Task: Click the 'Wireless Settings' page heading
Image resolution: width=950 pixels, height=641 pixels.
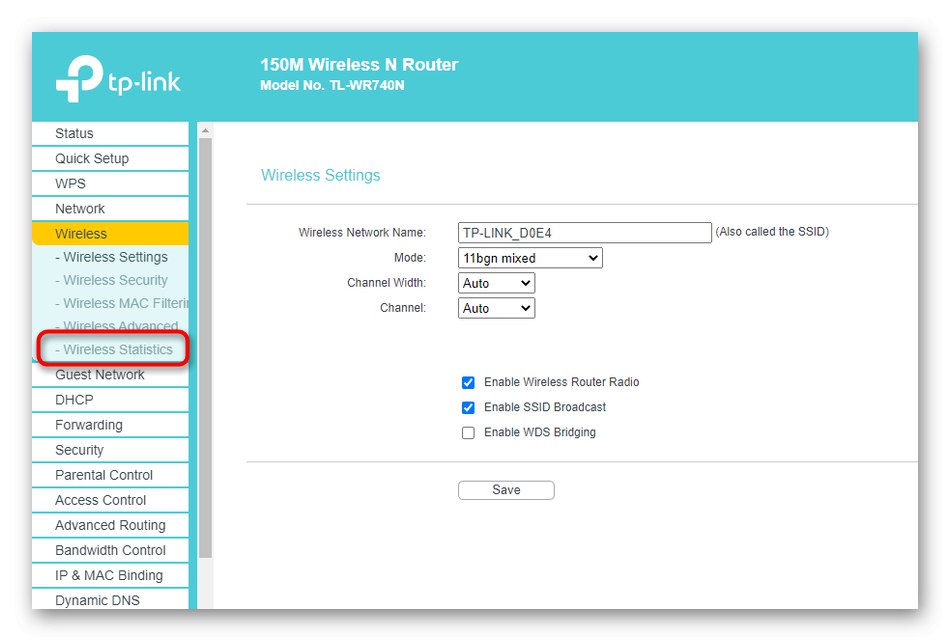Action: 321,175
